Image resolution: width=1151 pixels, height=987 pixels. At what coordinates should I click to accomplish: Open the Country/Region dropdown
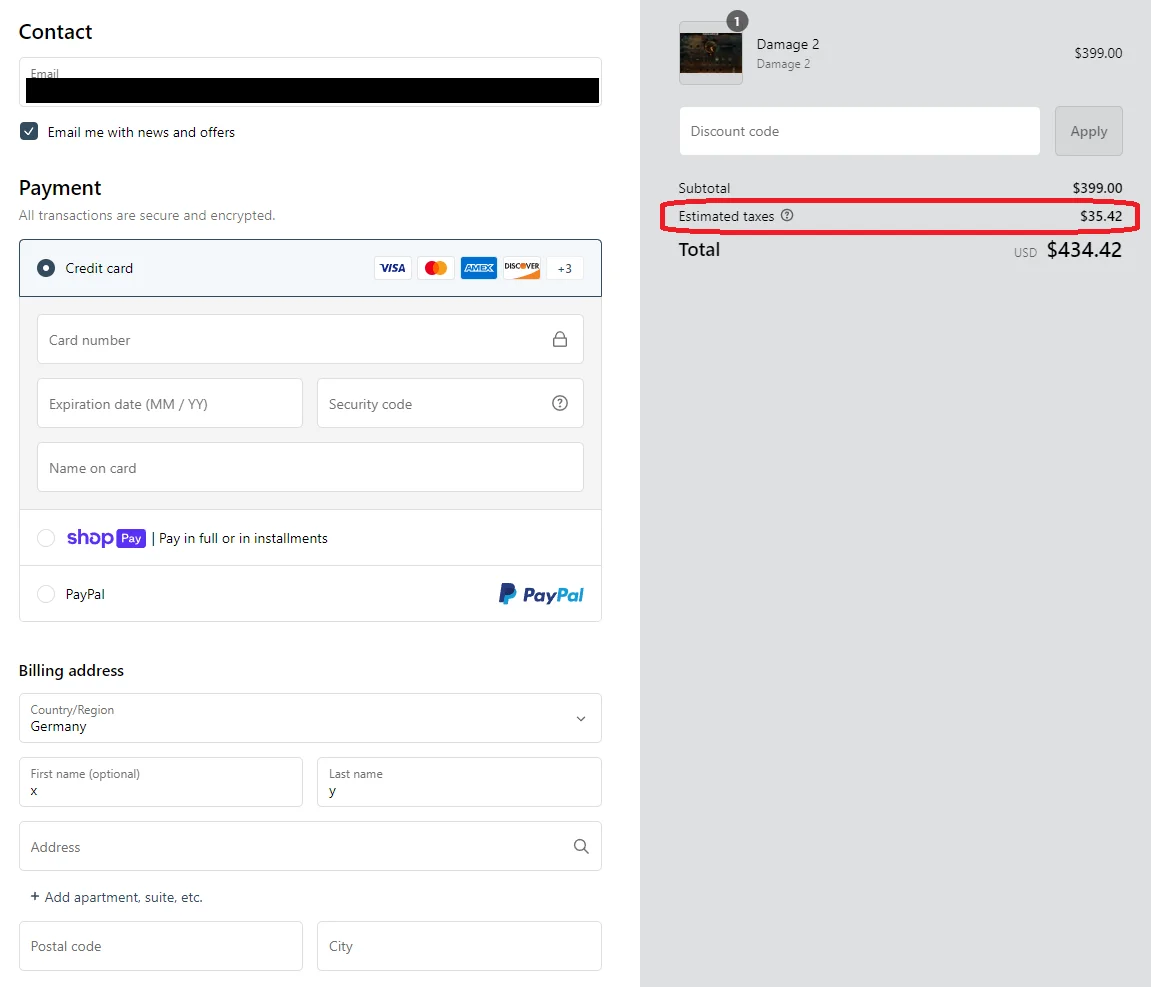click(311, 718)
